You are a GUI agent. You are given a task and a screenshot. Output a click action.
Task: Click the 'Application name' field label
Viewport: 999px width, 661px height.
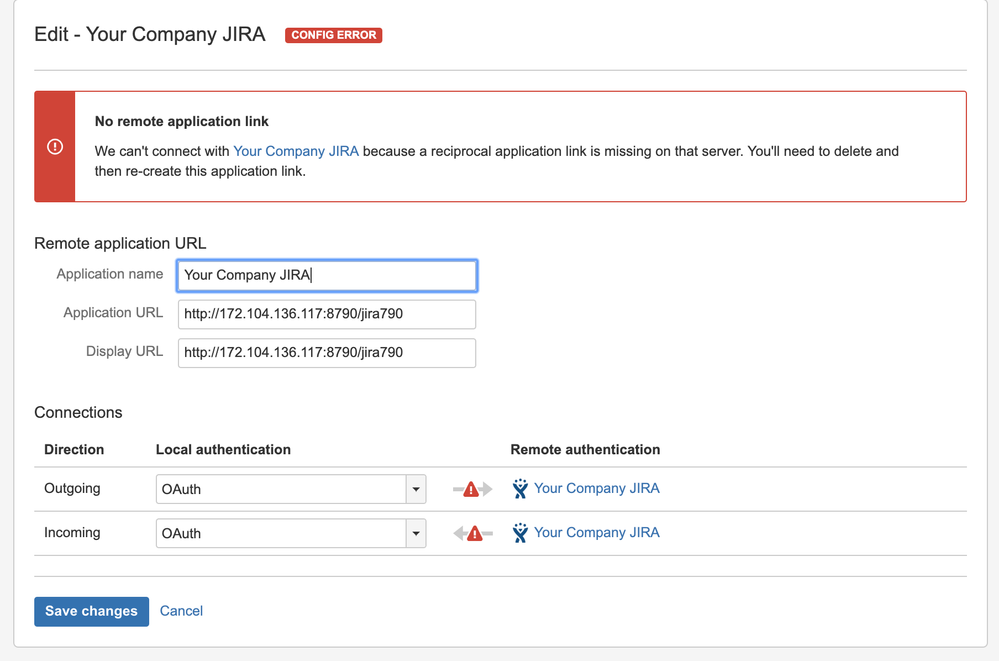point(110,274)
